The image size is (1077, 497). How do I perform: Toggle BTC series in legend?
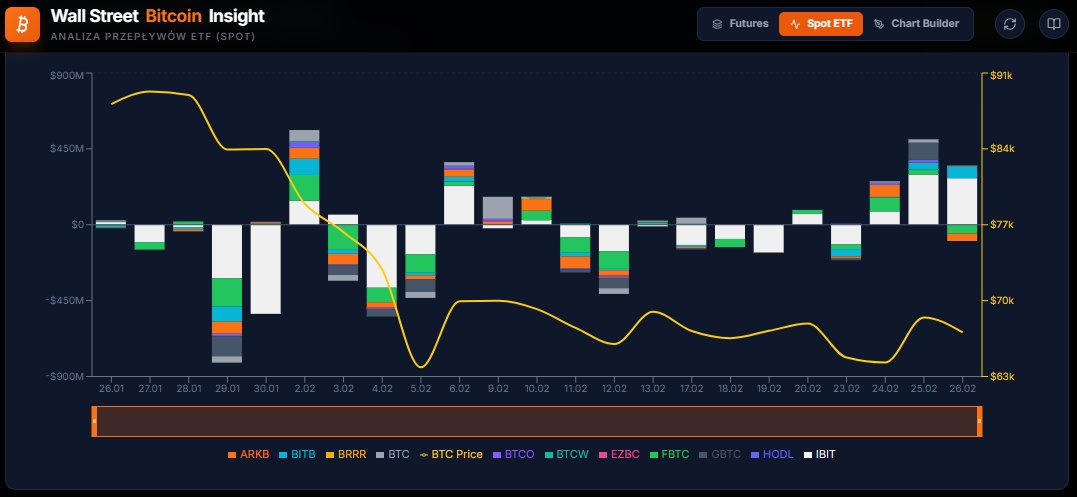pyautogui.click(x=392, y=454)
